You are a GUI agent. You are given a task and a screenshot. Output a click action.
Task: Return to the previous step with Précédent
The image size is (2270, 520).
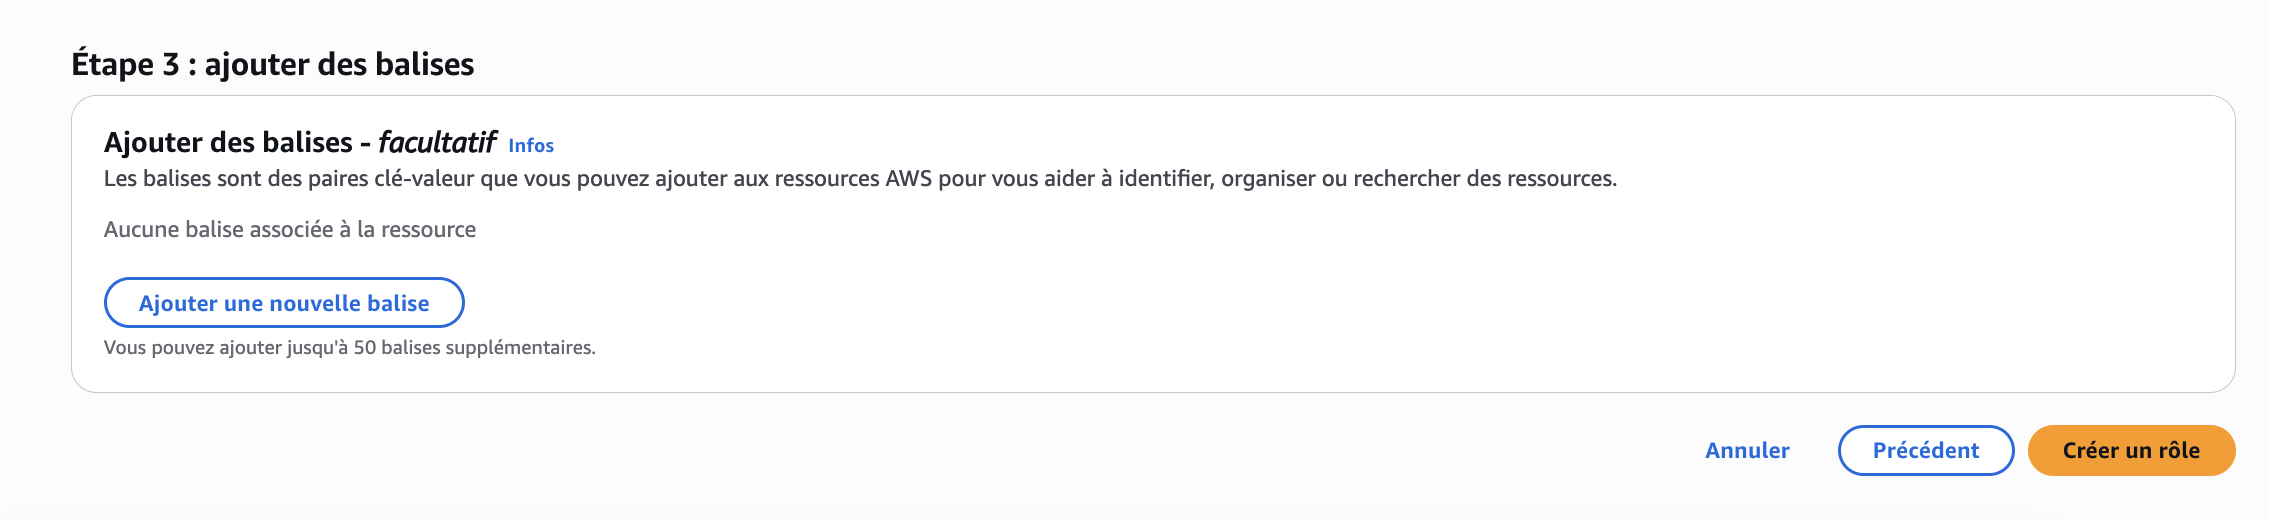tap(1925, 450)
